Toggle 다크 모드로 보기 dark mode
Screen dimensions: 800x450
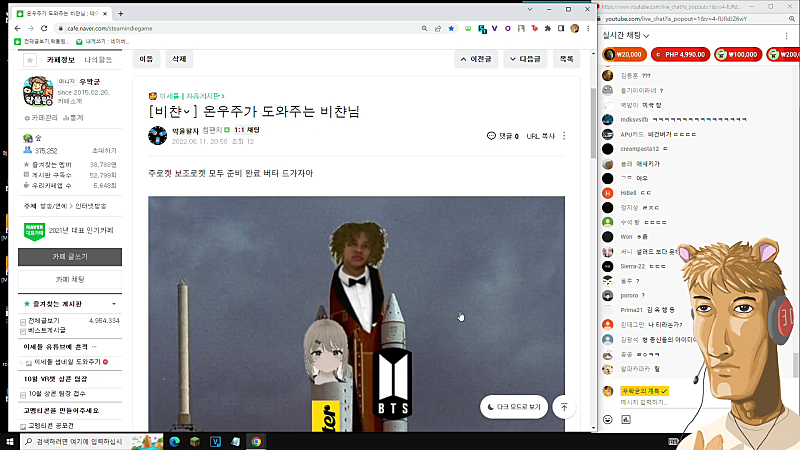[514, 407]
